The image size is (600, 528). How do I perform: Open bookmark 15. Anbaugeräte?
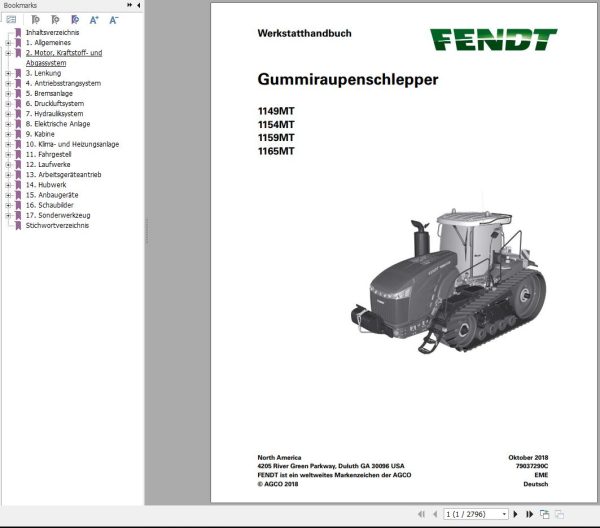click(52, 195)
